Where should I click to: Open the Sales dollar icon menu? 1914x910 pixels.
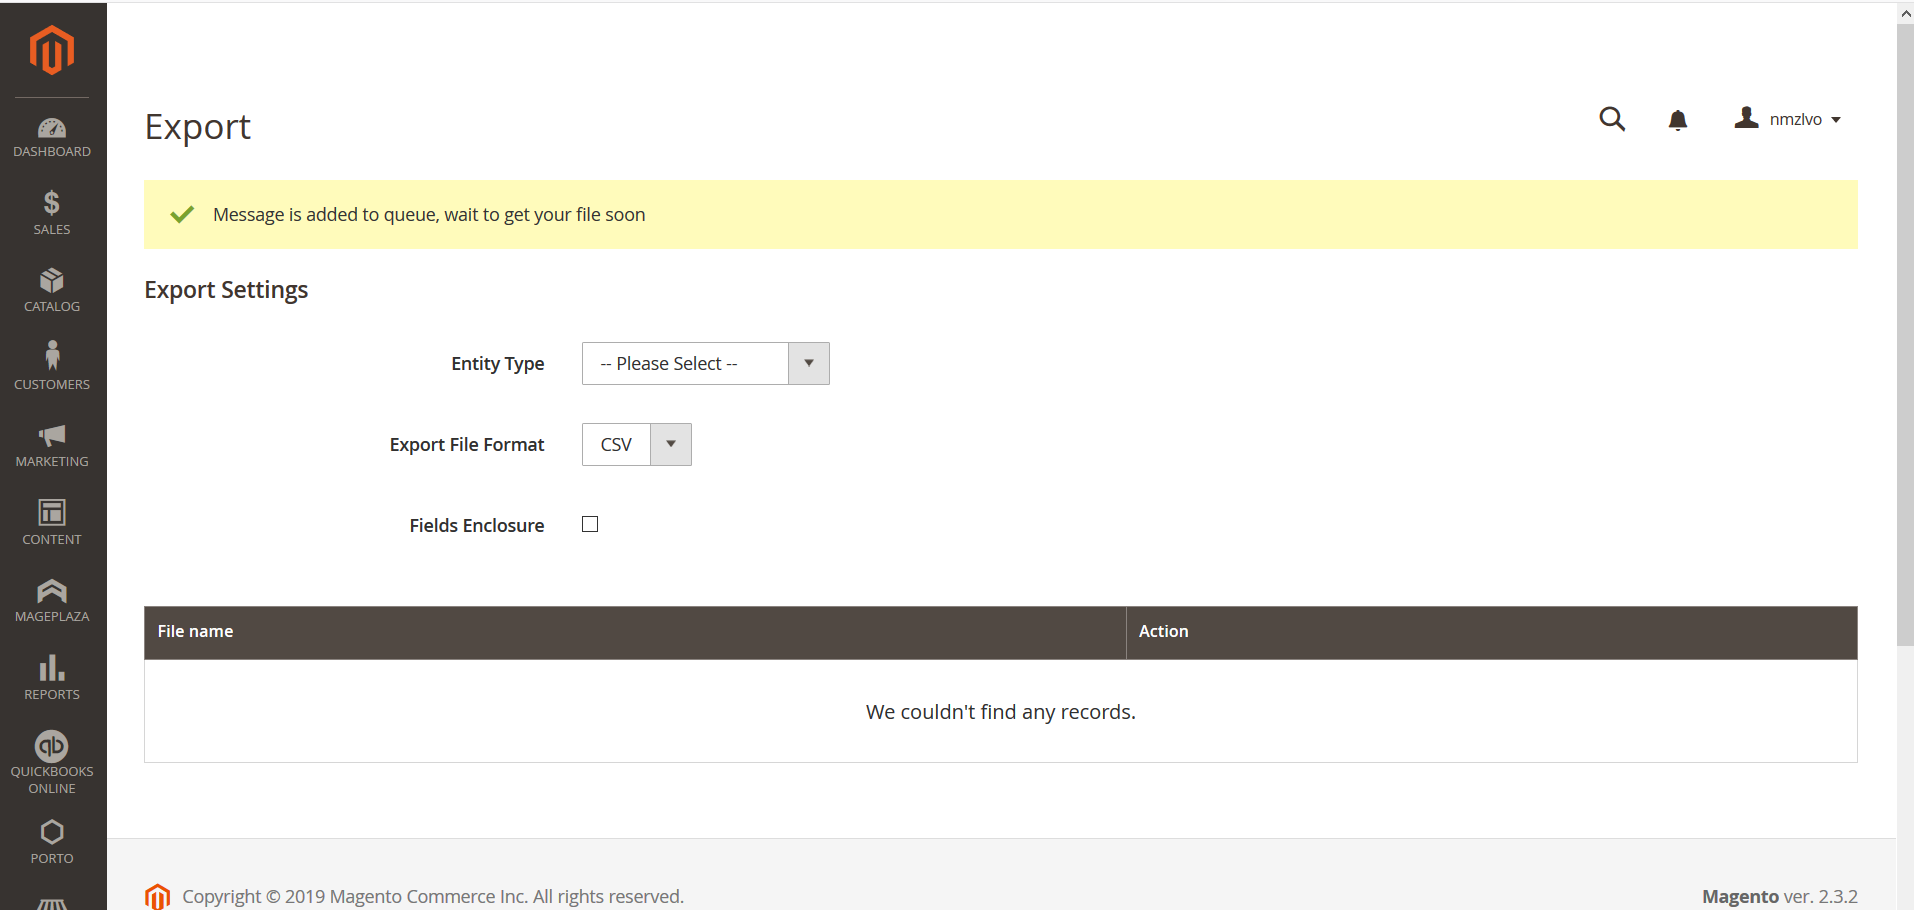point(52,212)
